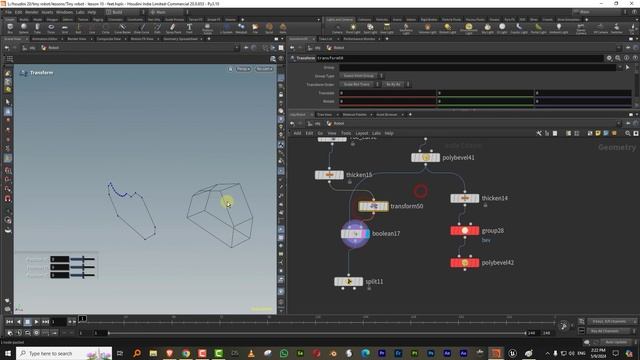The width and height of the screenshot is (640, 360).
Task: Open the viewport Persp camera dropdown
Action: [243, 69]
